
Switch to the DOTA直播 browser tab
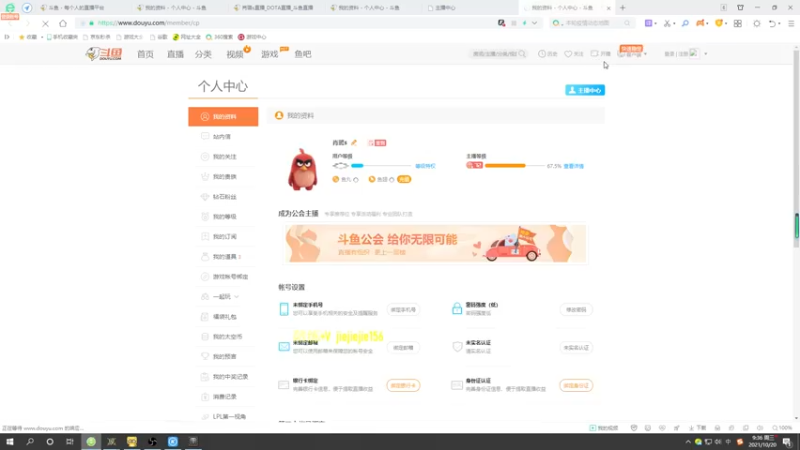[276, 8]
